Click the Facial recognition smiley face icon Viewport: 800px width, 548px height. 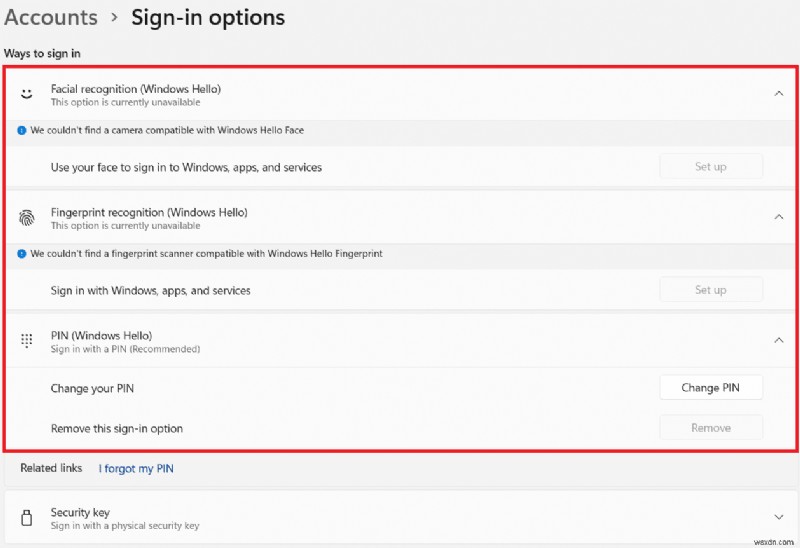click(27, 94)
